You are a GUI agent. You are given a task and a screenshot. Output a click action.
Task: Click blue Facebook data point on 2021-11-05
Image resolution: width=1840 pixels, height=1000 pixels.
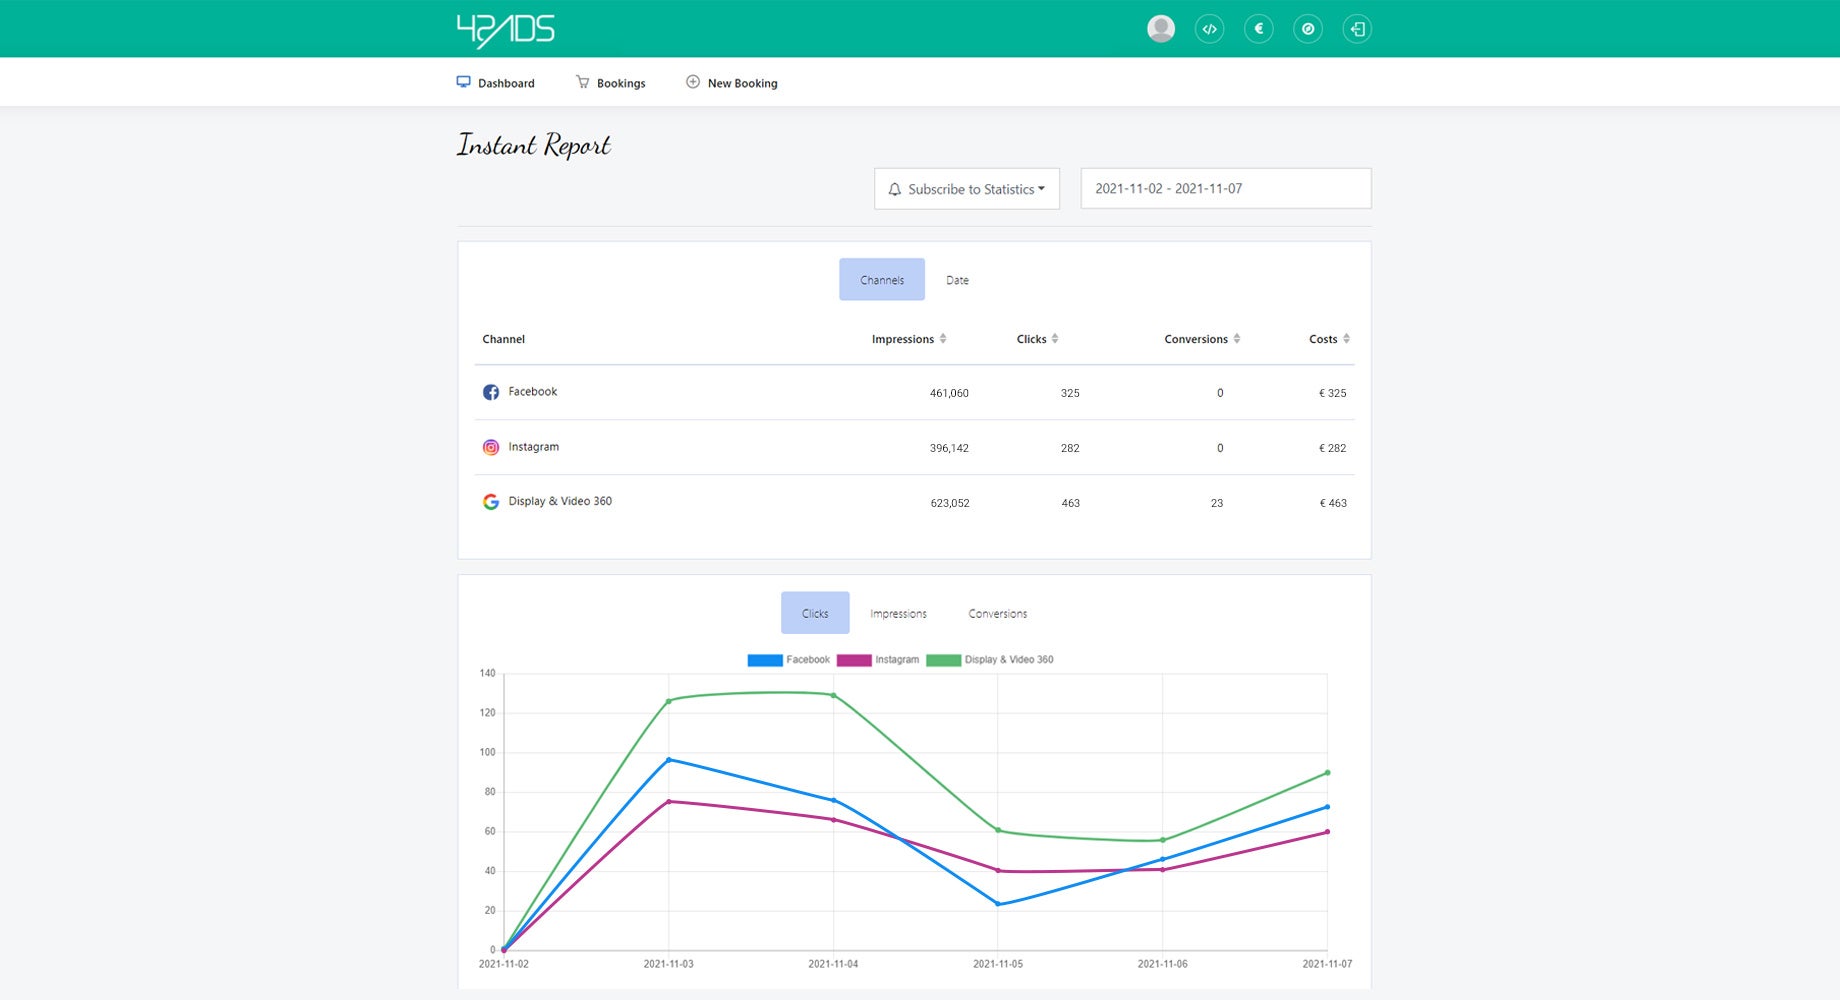(x=998, y=904)
